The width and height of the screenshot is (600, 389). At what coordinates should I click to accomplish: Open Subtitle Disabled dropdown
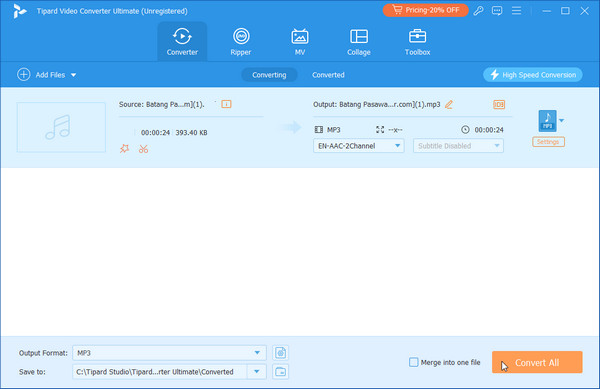click(458, 146)
